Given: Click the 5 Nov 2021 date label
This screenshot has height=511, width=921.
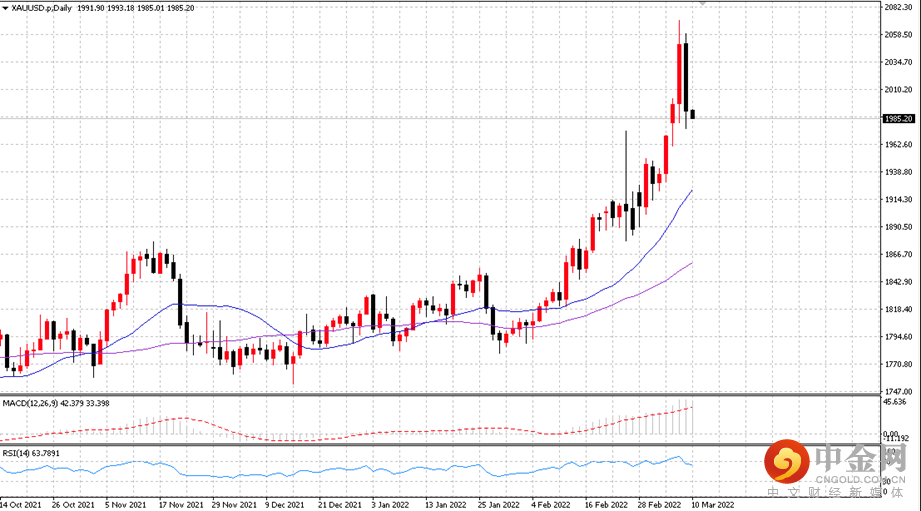Looking at the screenshot, I should click(126, 505).
